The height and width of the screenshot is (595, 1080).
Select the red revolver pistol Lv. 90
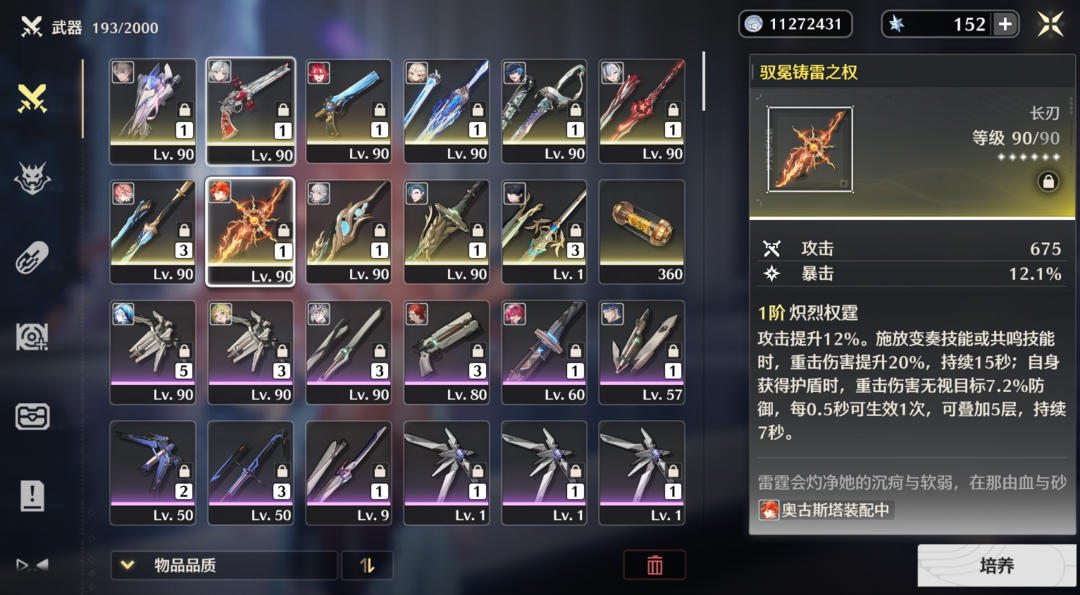[x=251, y=112]
